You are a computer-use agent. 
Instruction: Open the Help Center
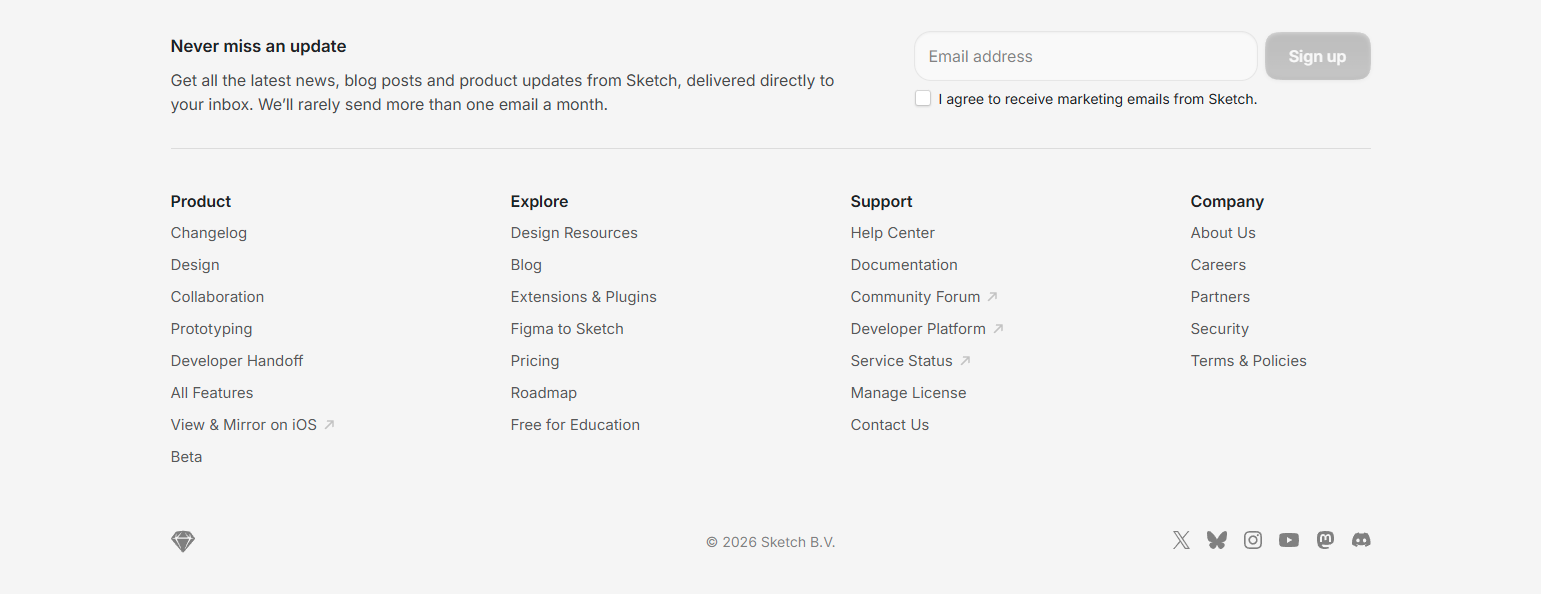(893, 232)
